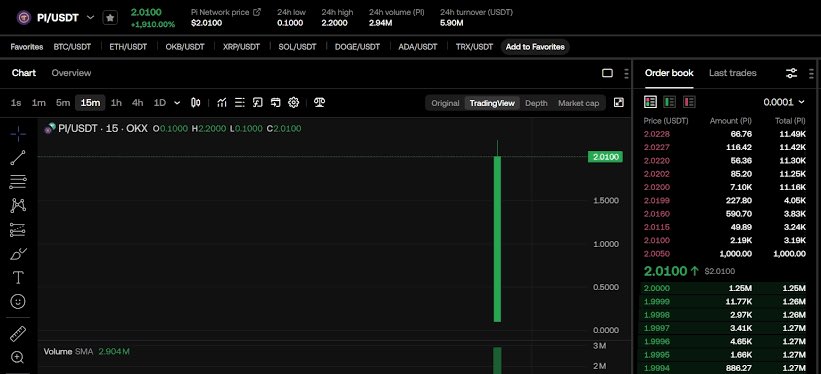Select the 1D timeframe

[x=160, y=103]
